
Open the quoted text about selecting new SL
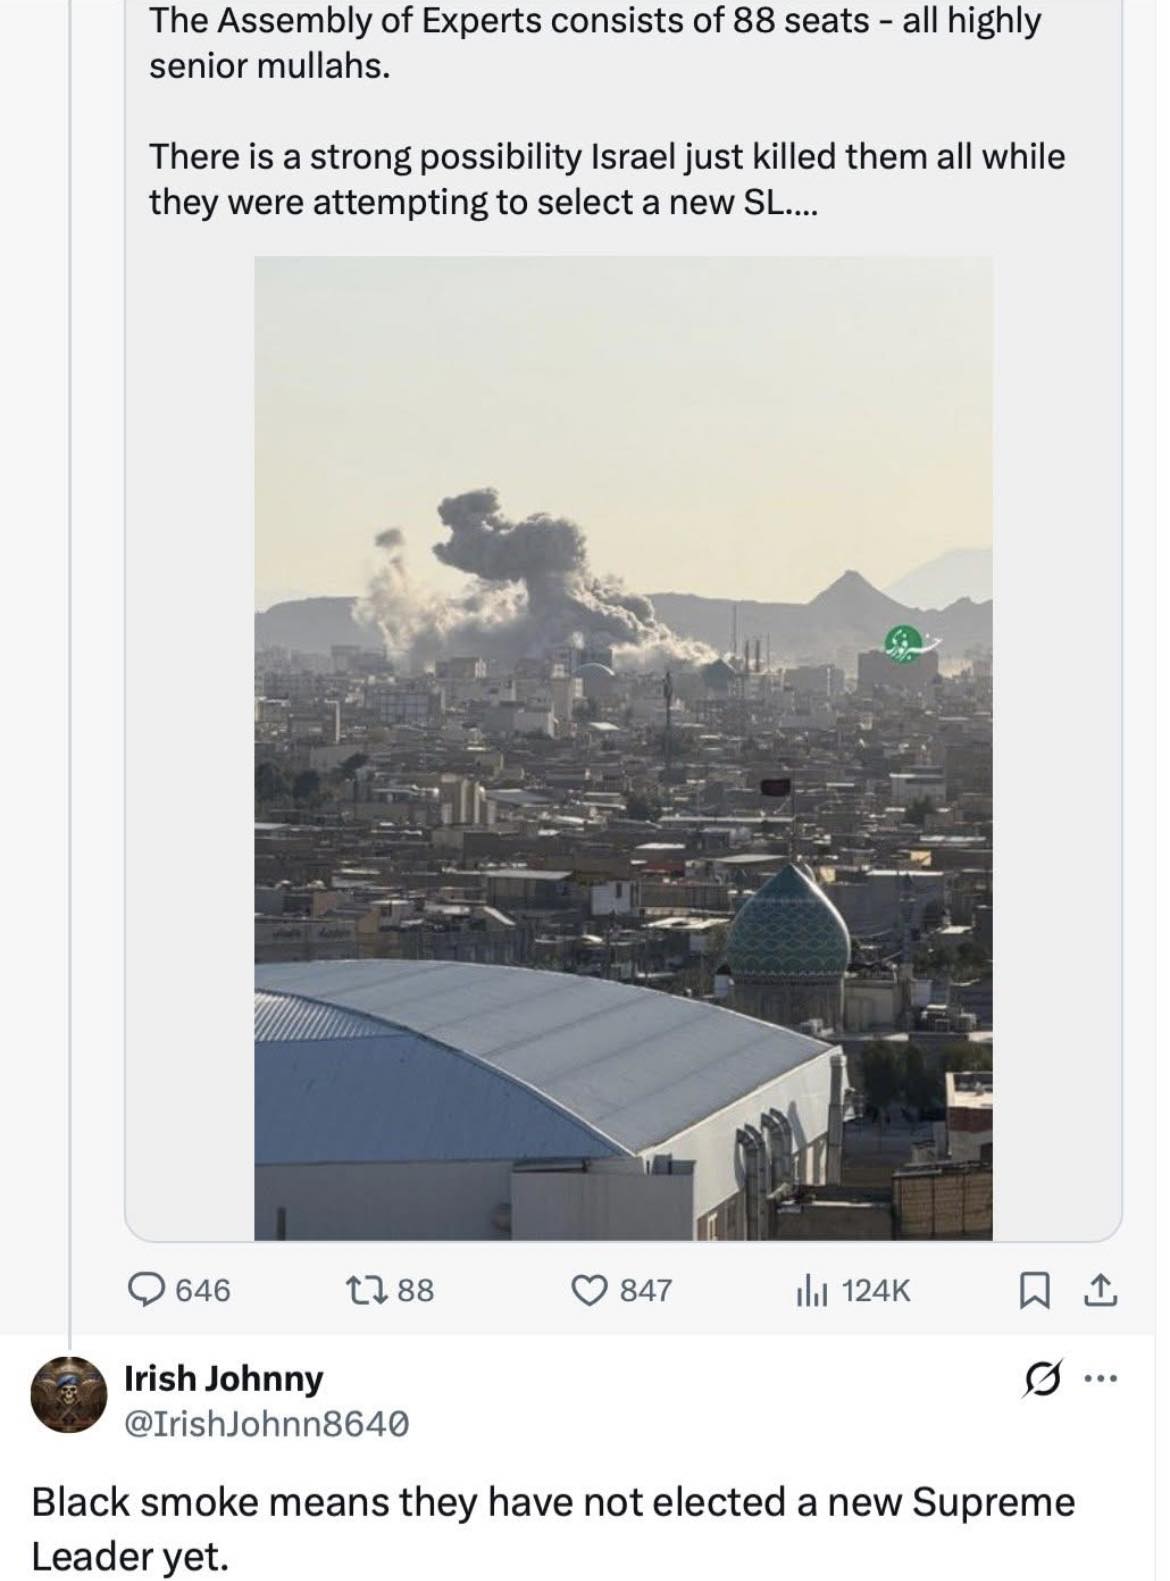click(x=606, y=179)
